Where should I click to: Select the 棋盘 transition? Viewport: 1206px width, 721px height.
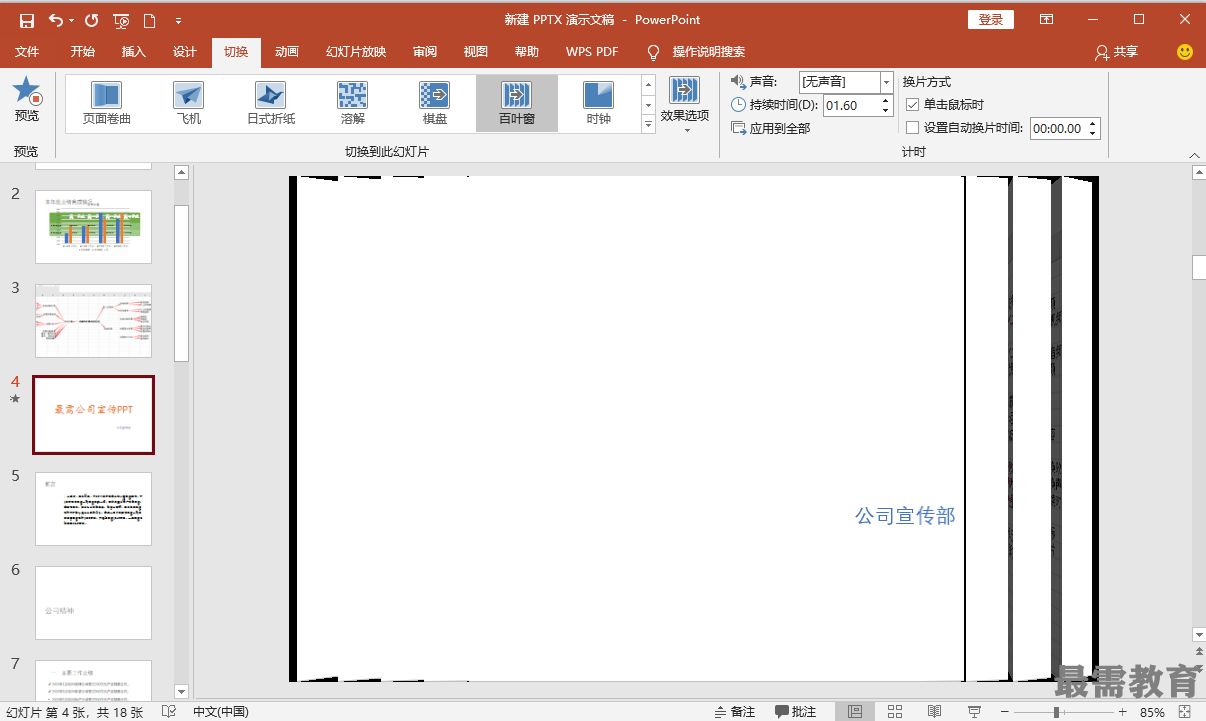pos(434,104)
